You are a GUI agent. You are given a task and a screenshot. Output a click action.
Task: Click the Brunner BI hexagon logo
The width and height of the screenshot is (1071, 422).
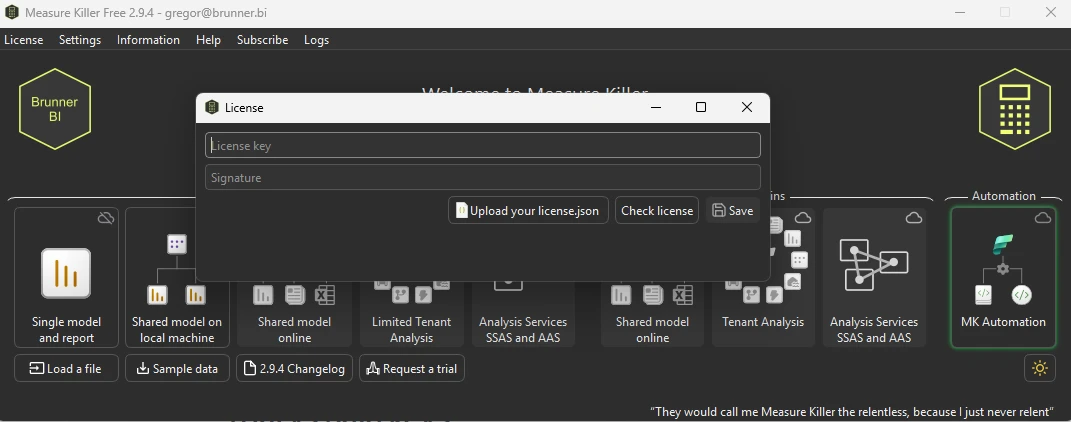[55, 109]
